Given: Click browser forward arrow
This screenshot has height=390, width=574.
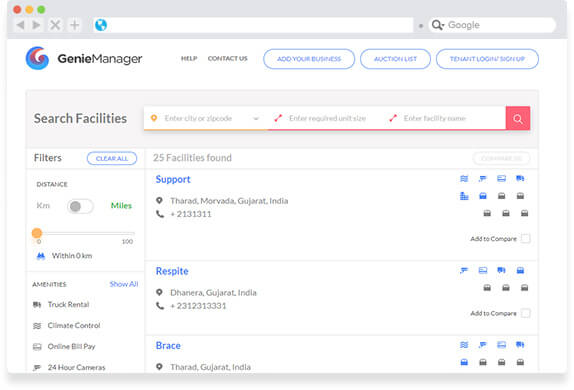Looking at the screenshot, I should pyautogui.click(x=36, y=25).
